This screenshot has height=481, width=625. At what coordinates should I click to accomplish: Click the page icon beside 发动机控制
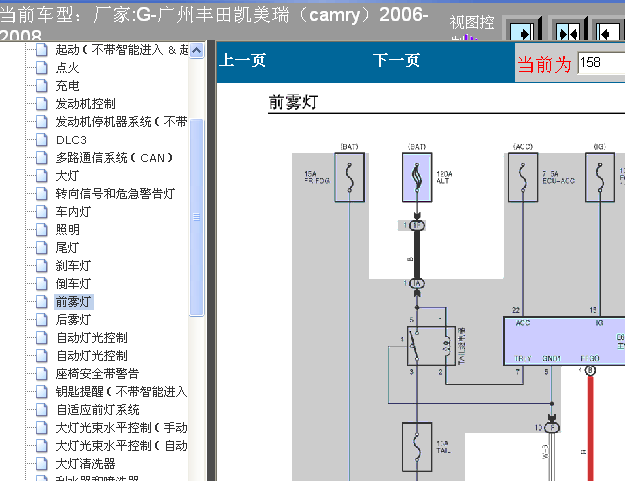click(41, 104)
